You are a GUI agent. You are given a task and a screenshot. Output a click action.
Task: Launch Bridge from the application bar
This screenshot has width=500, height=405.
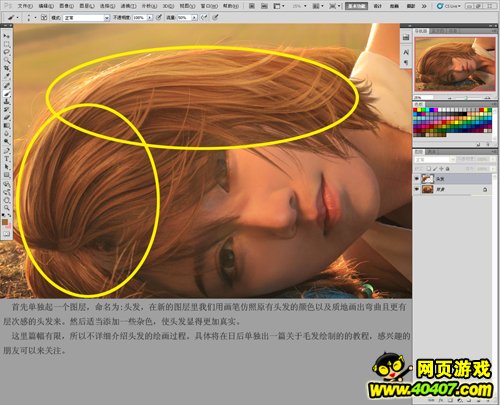point(252,6)
